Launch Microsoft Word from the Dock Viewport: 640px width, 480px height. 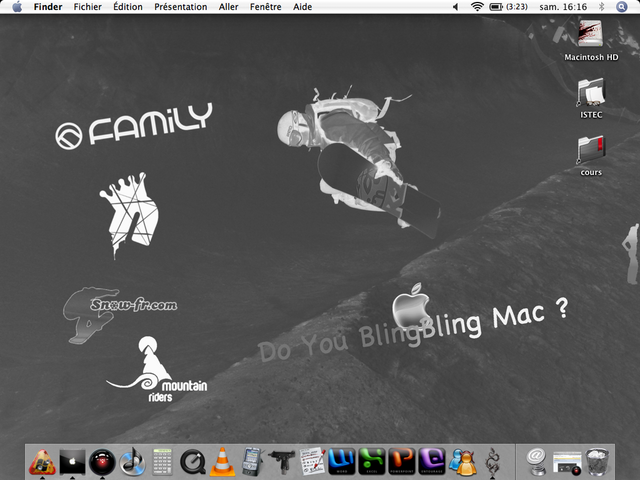point(342,461)
